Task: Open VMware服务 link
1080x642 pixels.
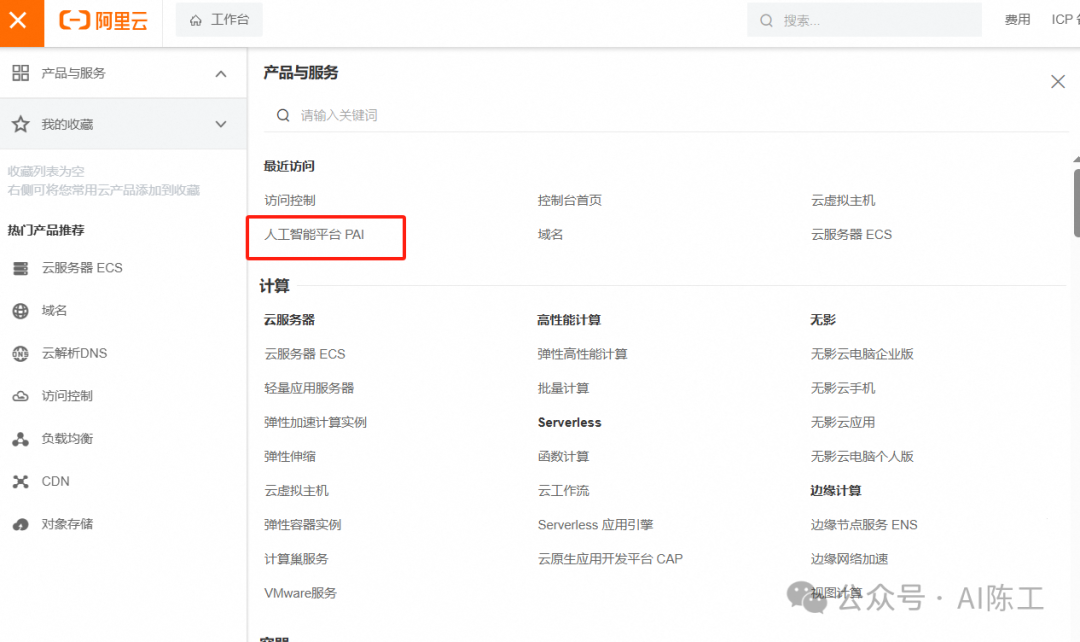Action: pyautogui.click(x=300, y=593)
